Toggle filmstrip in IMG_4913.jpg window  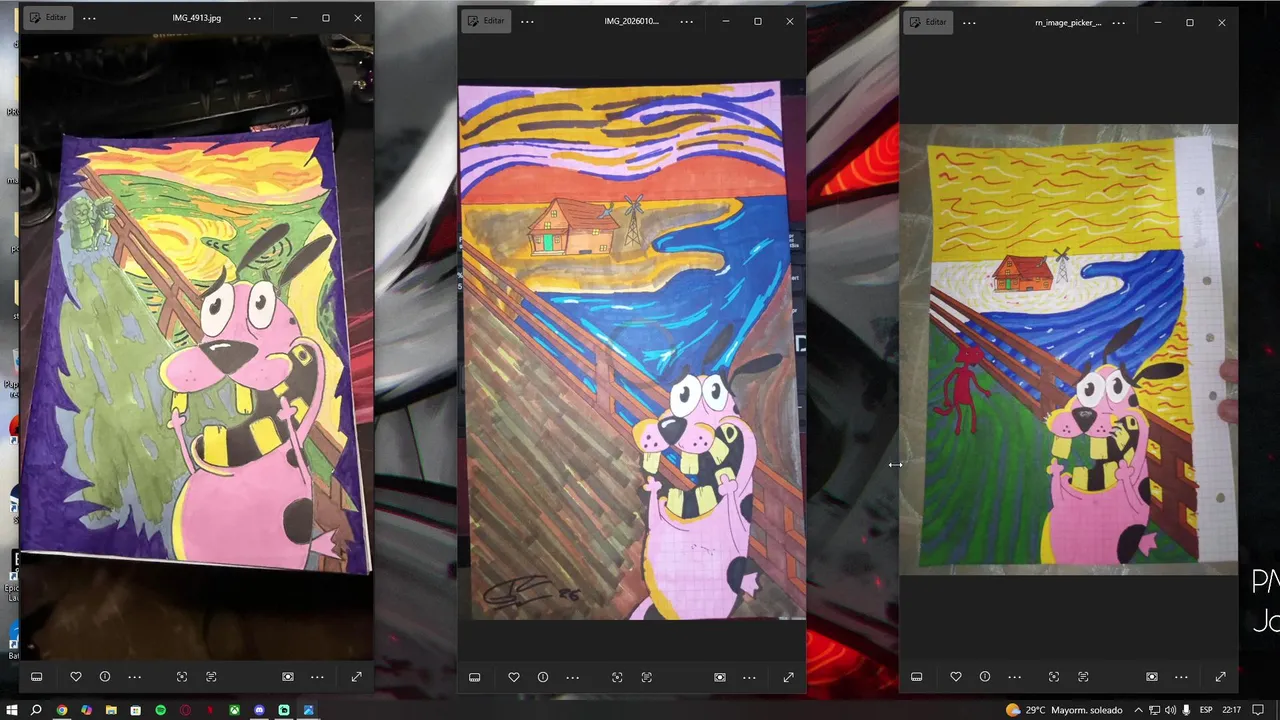point(37,677)
